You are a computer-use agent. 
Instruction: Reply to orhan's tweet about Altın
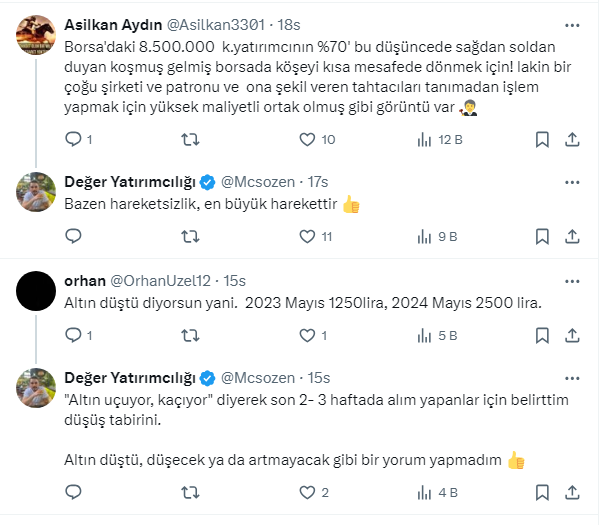73,335
